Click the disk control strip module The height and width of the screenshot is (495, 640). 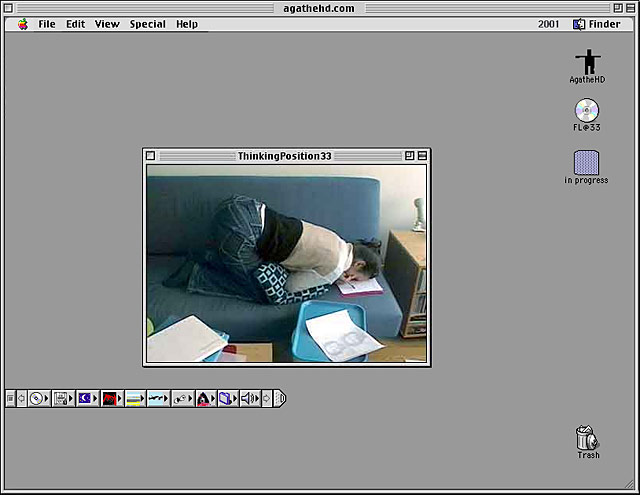pyautogui.click(x=63, y=398)
